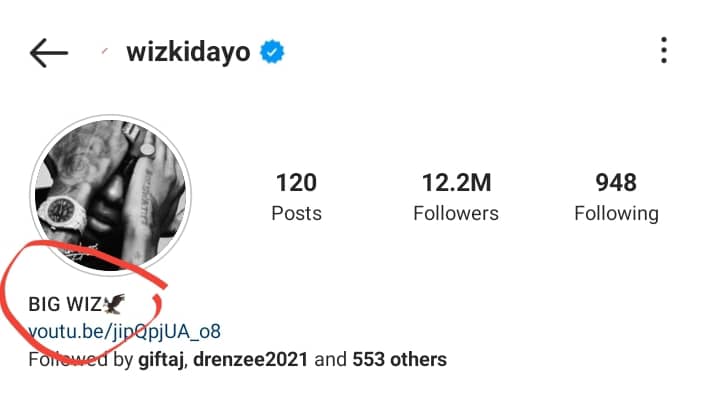
Task: Open follower drenzee2021's profile
Action: 250,359
